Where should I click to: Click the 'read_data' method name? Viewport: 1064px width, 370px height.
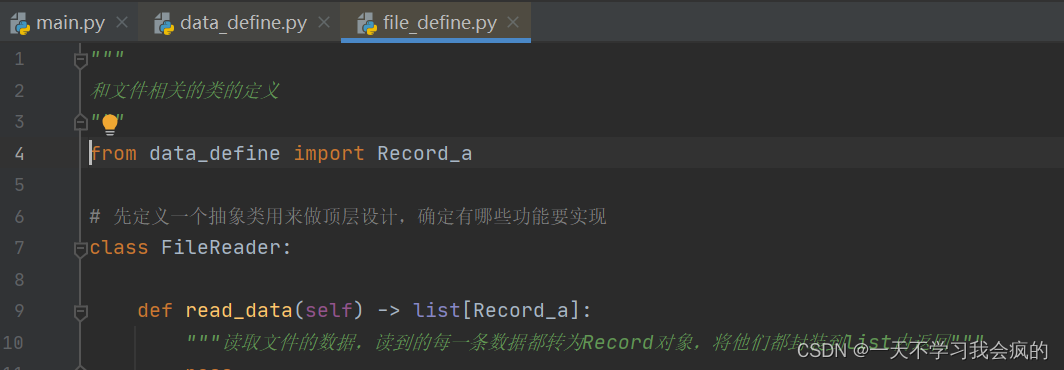click(239, 311)
